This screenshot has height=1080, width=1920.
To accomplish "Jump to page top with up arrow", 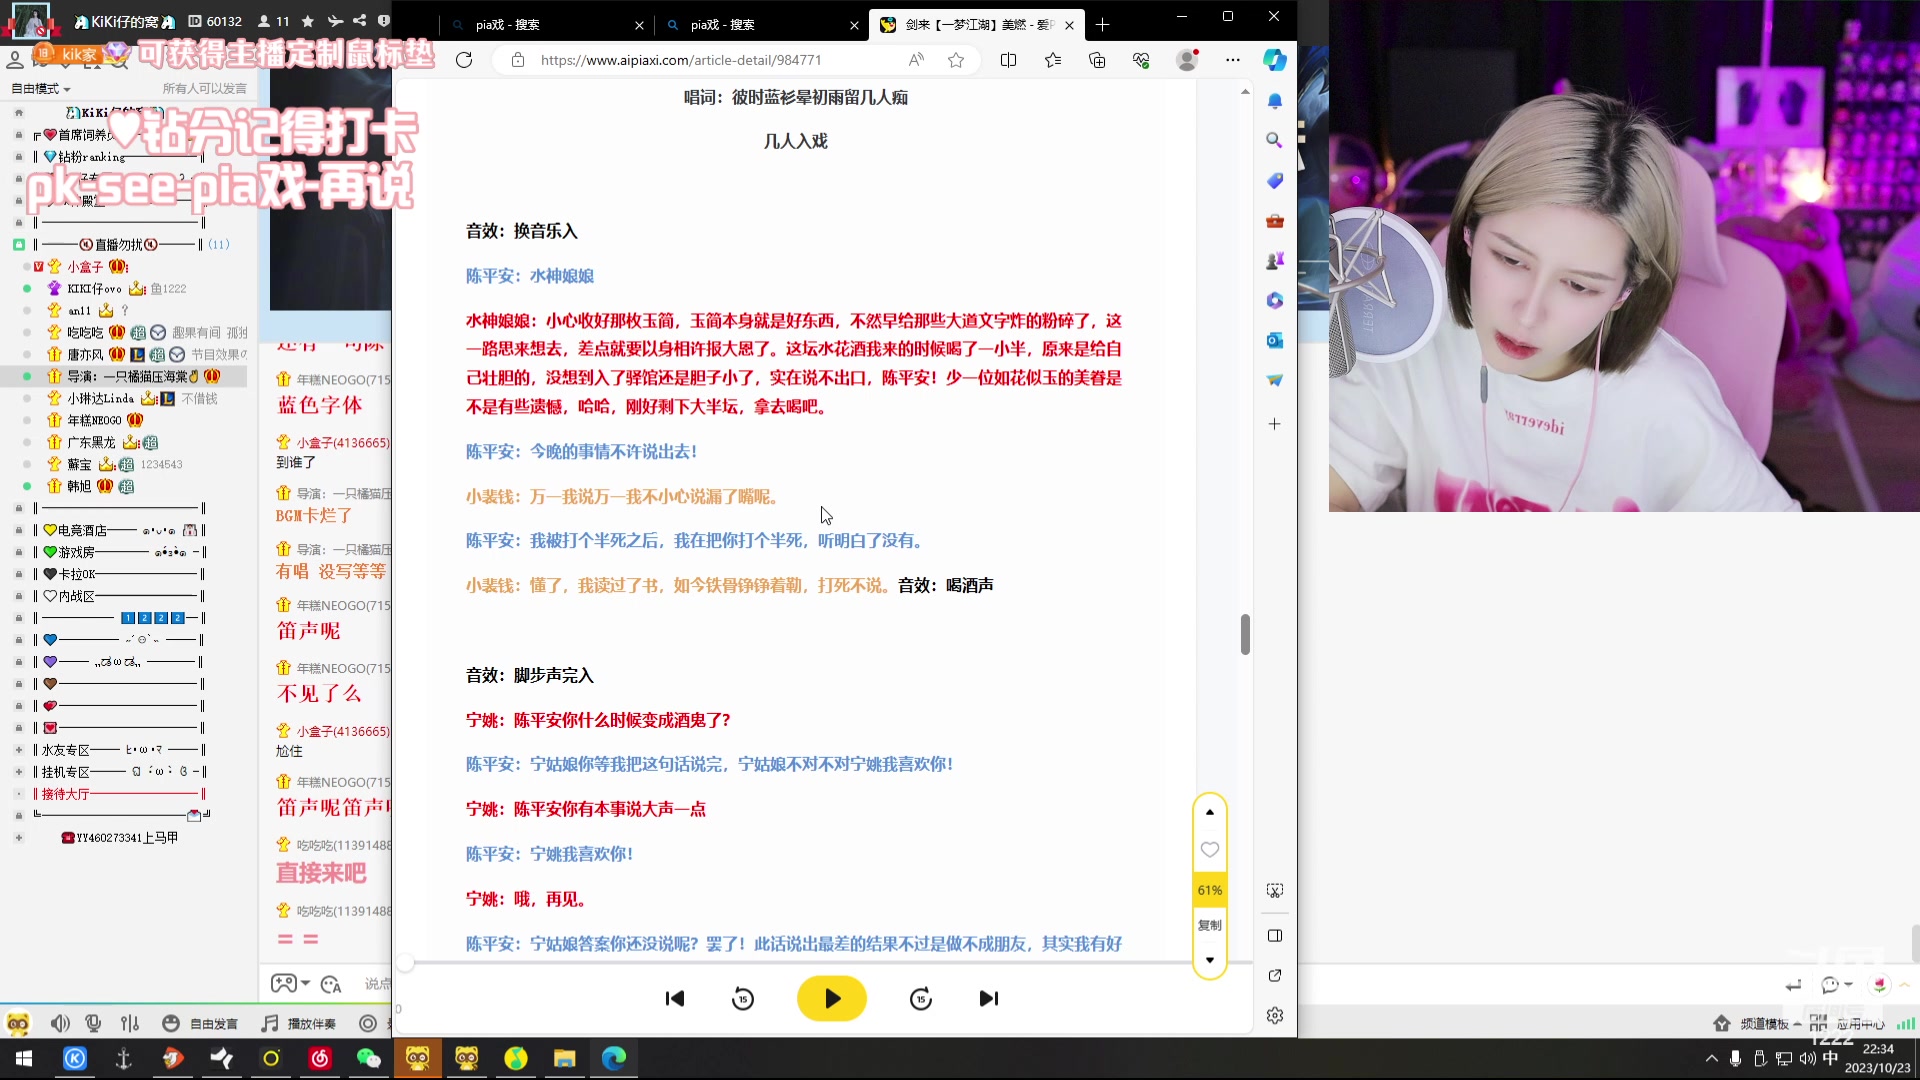I will point(1209,812).
